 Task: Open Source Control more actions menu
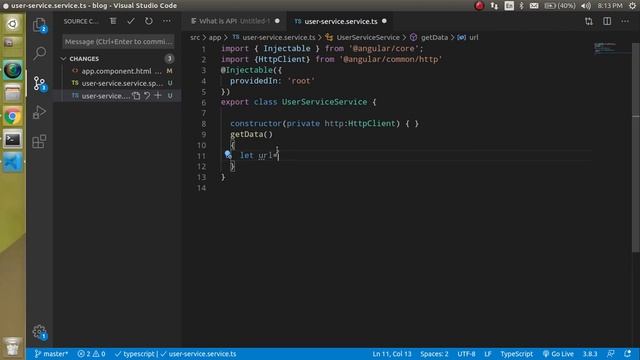coord(167,21)
